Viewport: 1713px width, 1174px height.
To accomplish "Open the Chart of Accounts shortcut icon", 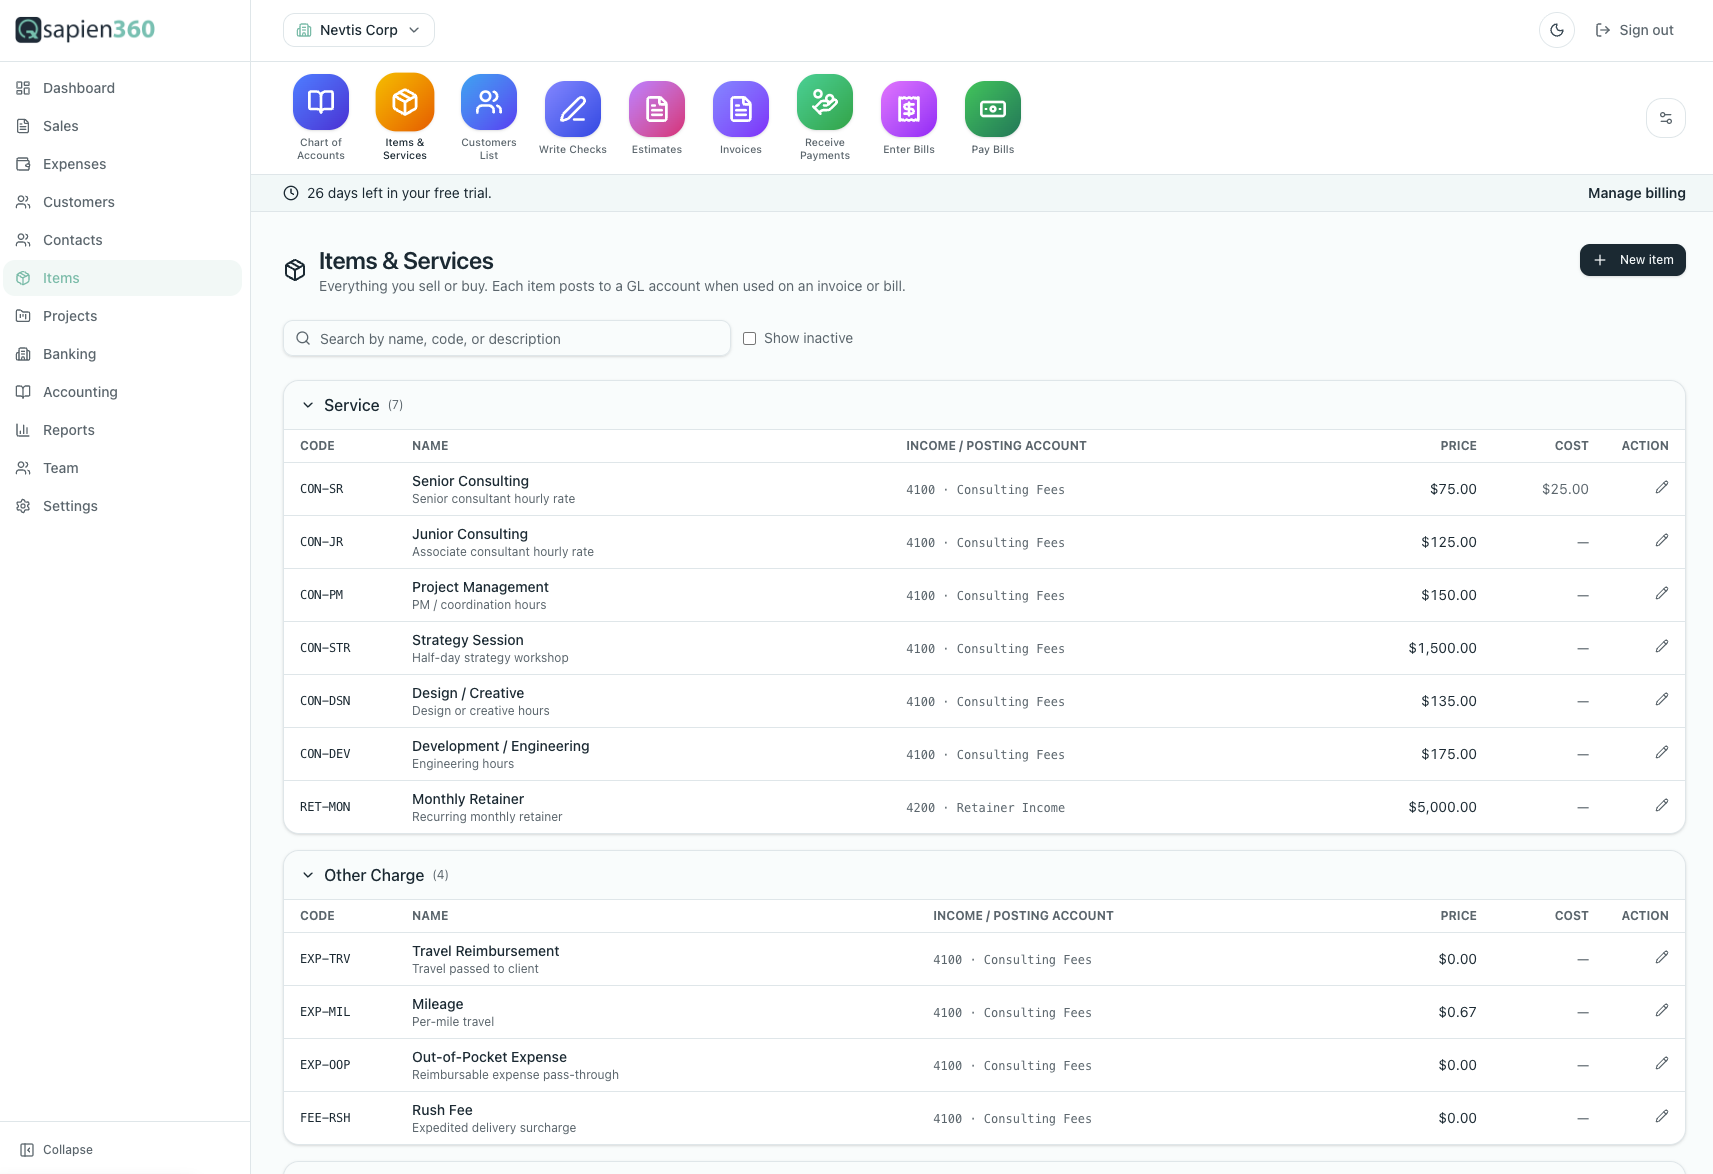I will click(321, 102).
